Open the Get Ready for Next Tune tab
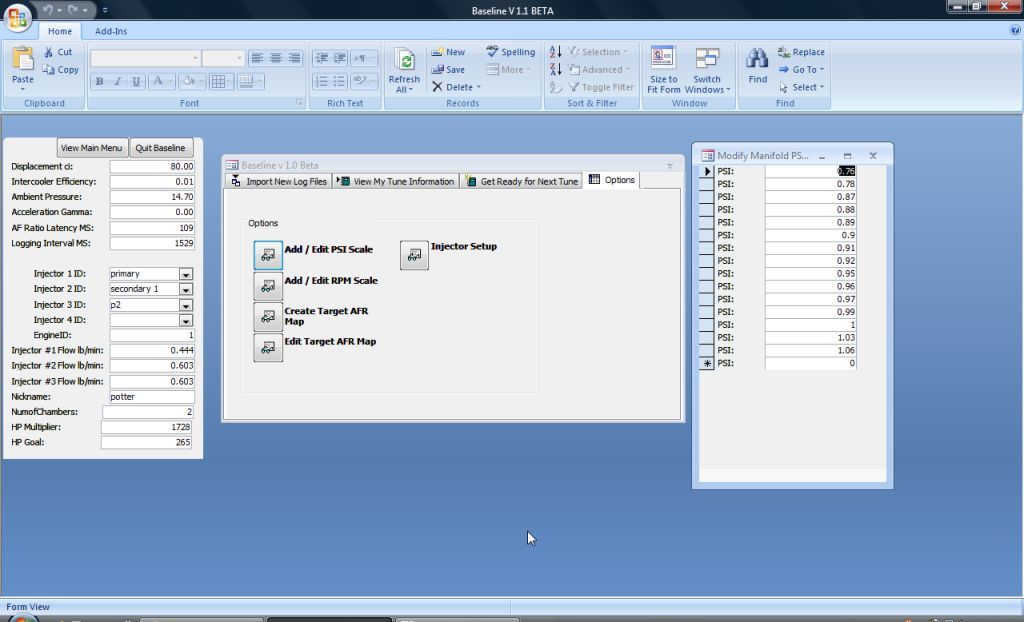The height and width of the screenshot is (622, 1024). coord(522,181)
